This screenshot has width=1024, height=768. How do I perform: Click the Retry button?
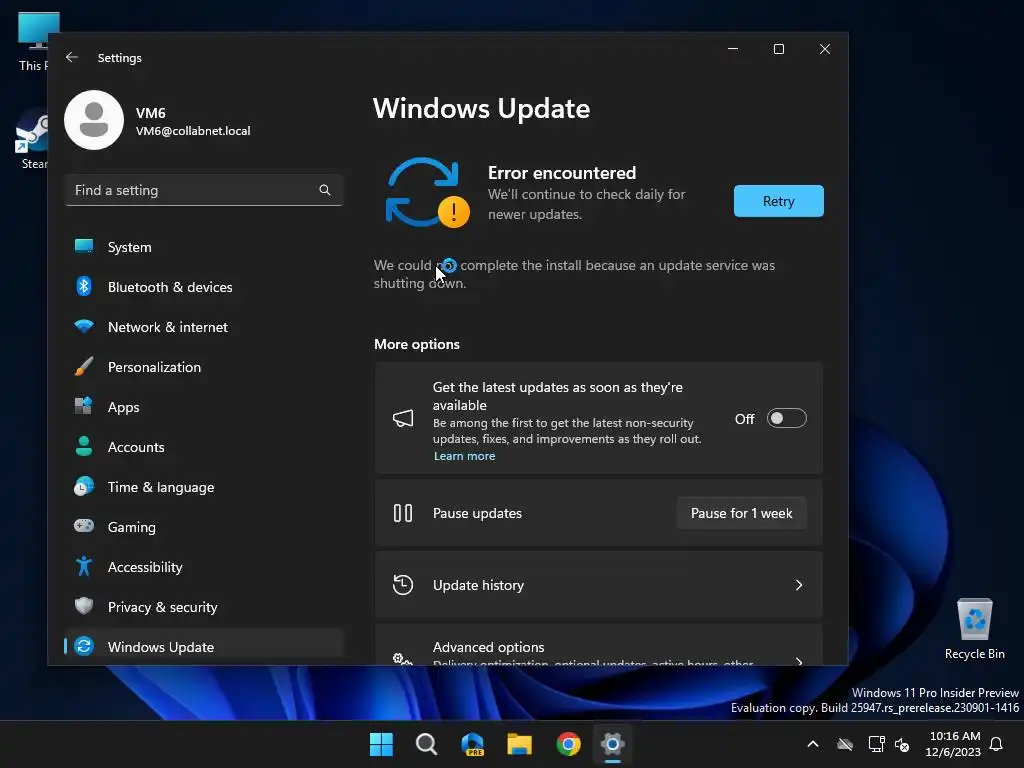[778, 200]
